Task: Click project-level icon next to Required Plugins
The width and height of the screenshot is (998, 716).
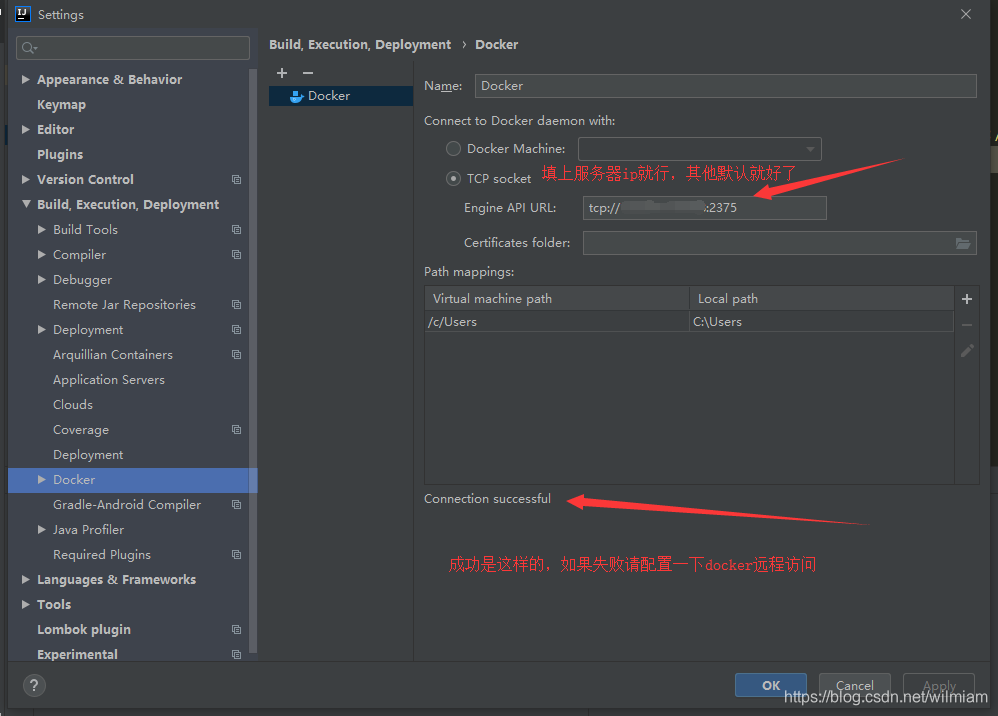Action: (237, 555)
